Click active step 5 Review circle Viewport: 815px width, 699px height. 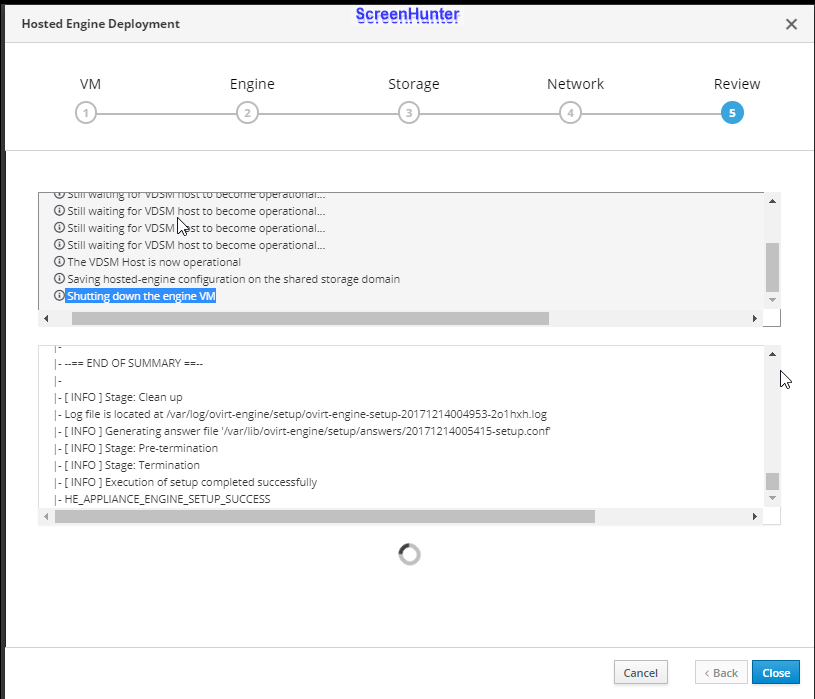[732, 113]
